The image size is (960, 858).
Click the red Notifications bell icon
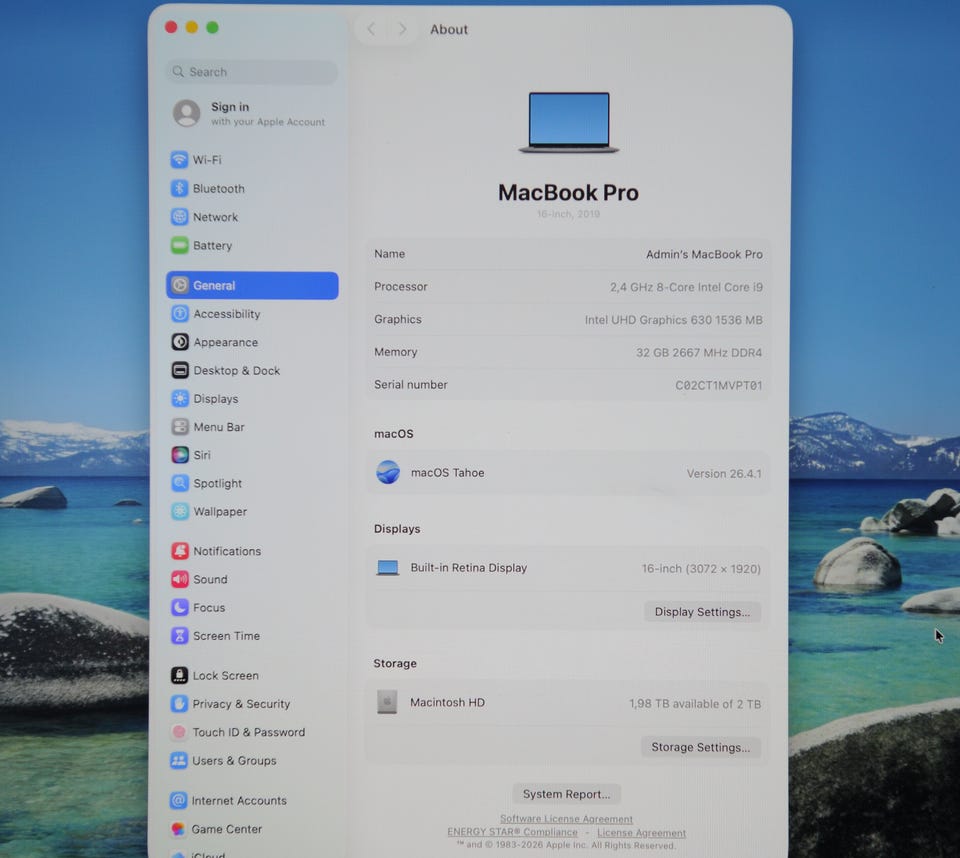pyautogui.click(x=180, y=551)
